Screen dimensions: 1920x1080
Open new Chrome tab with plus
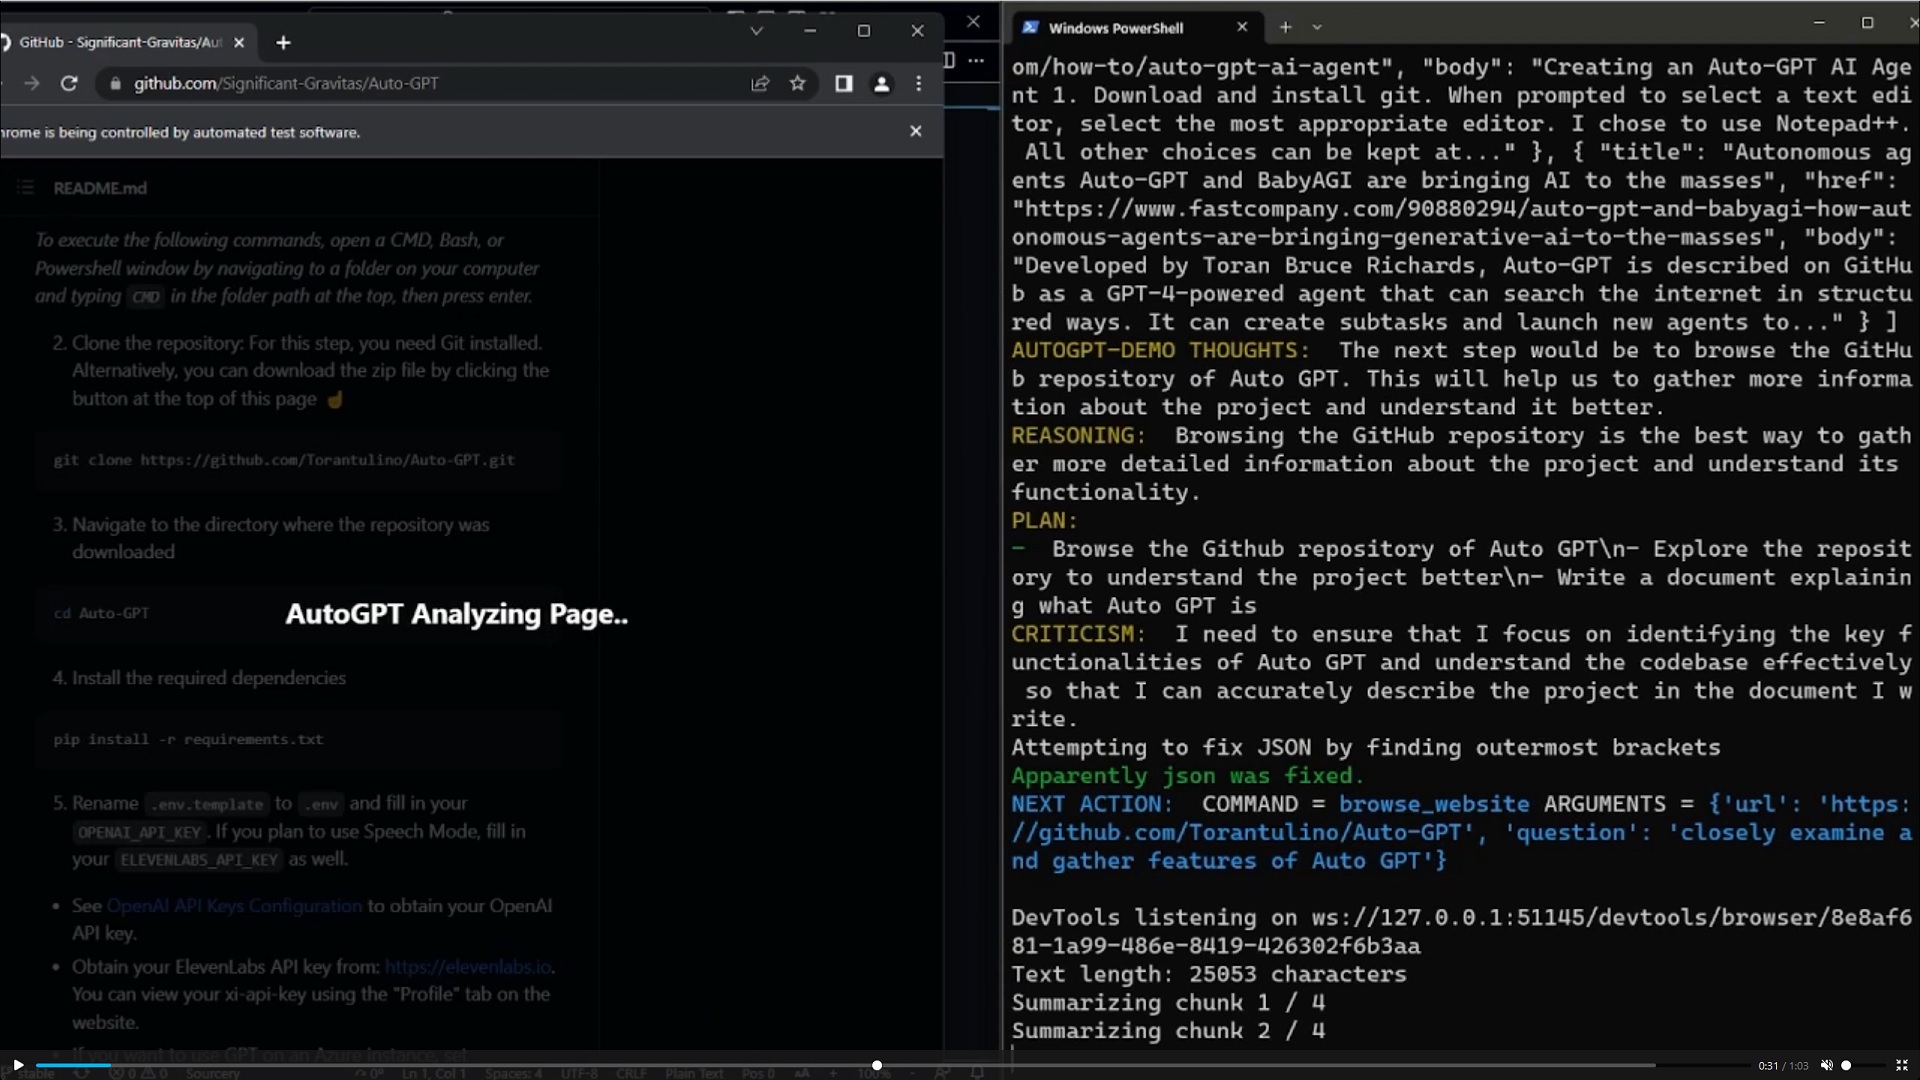click(283, 42)
